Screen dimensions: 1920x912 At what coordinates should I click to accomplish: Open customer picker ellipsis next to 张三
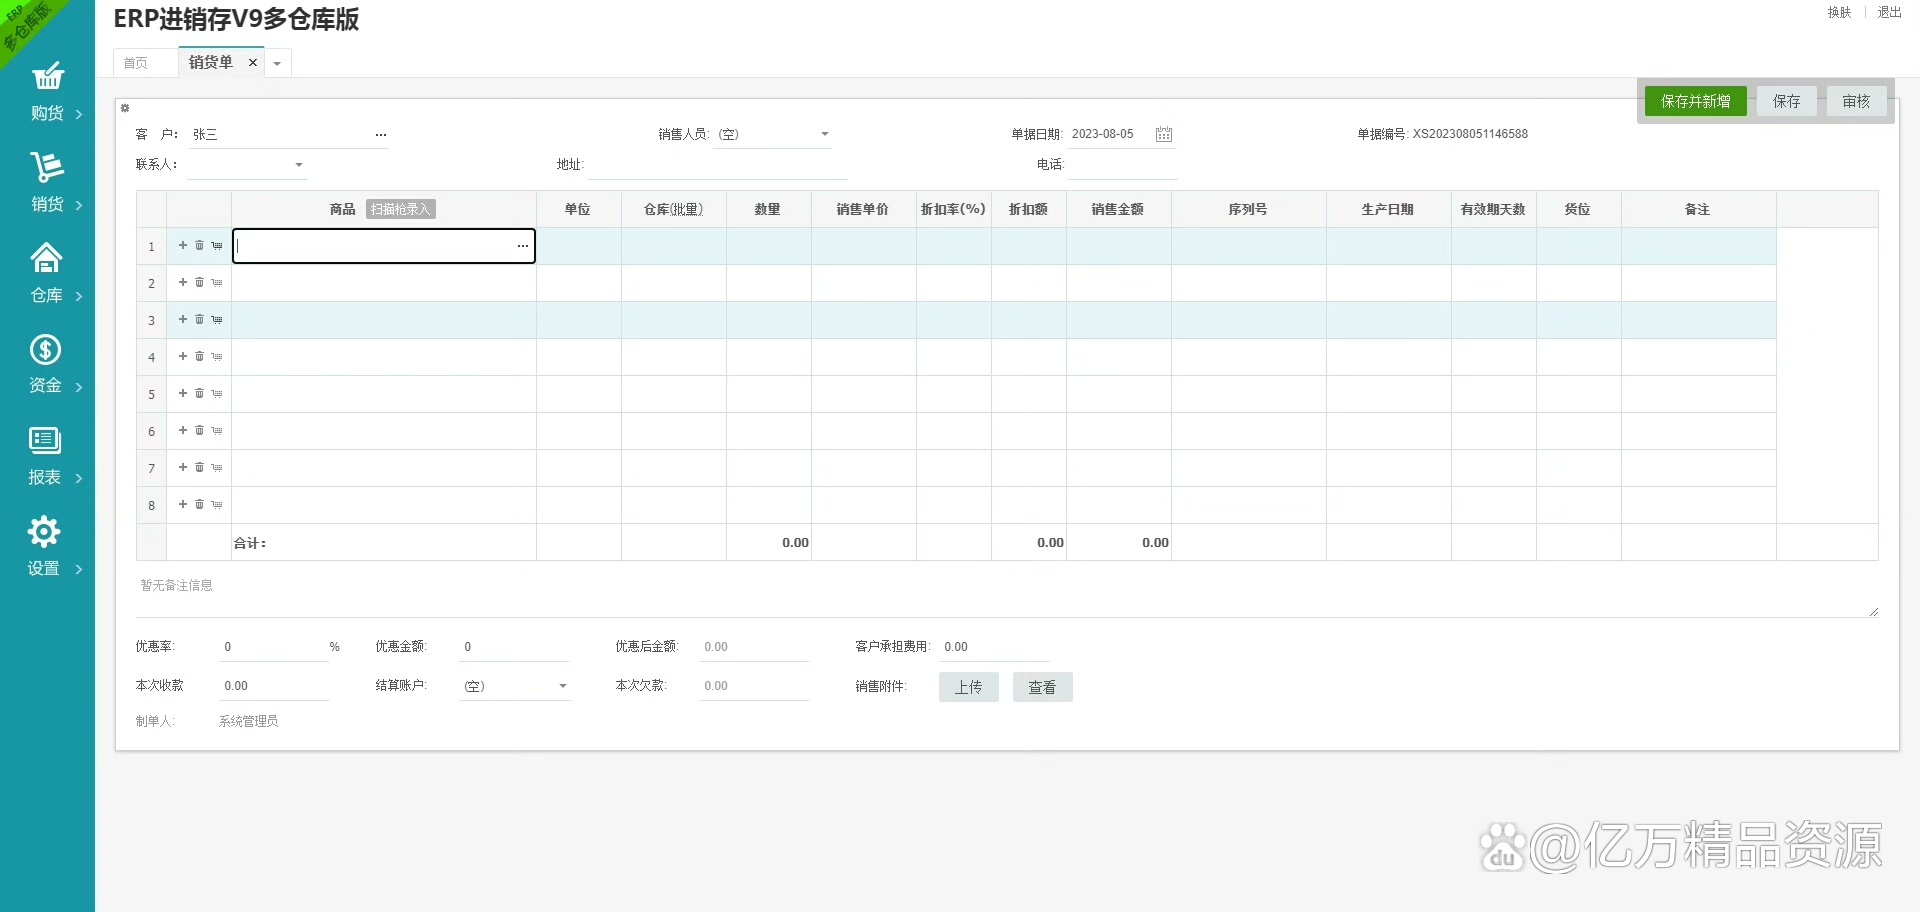[381, 135]
